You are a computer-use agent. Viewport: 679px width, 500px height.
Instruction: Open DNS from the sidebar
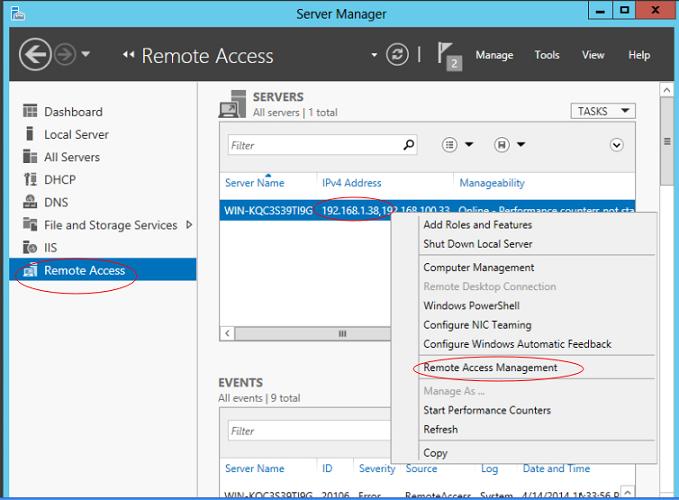(56, 202)
